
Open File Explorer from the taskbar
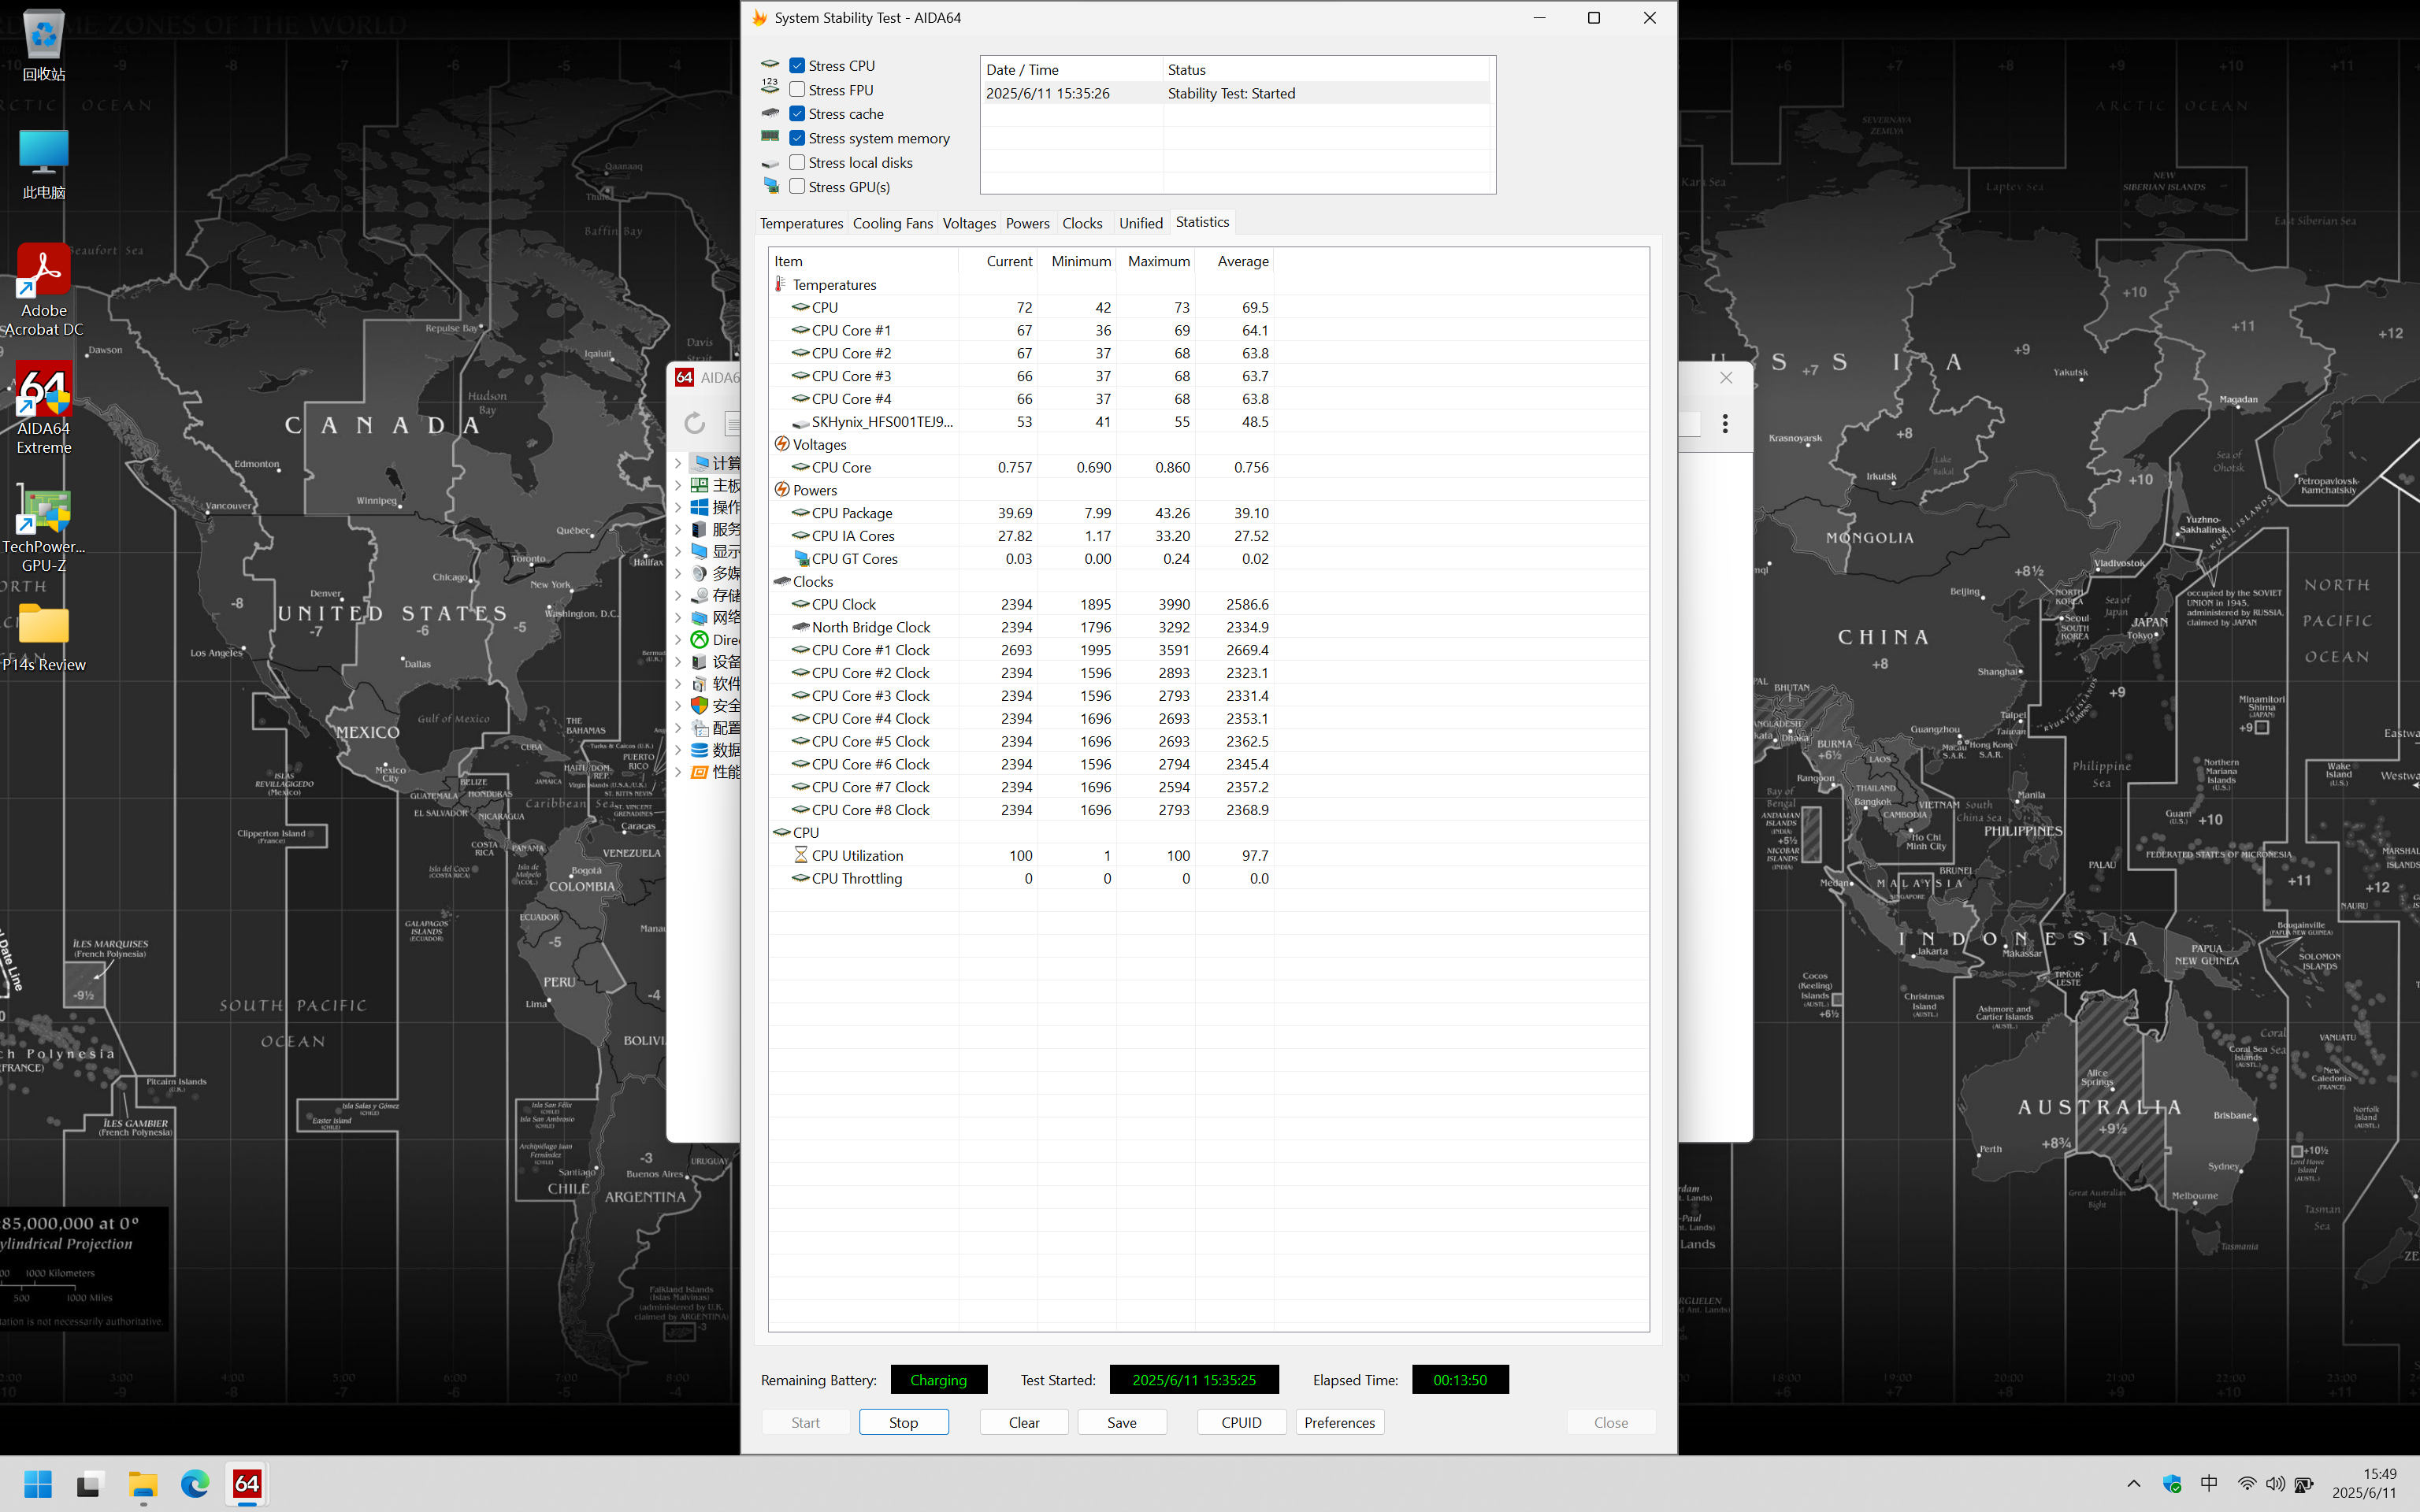(143, 1484)
